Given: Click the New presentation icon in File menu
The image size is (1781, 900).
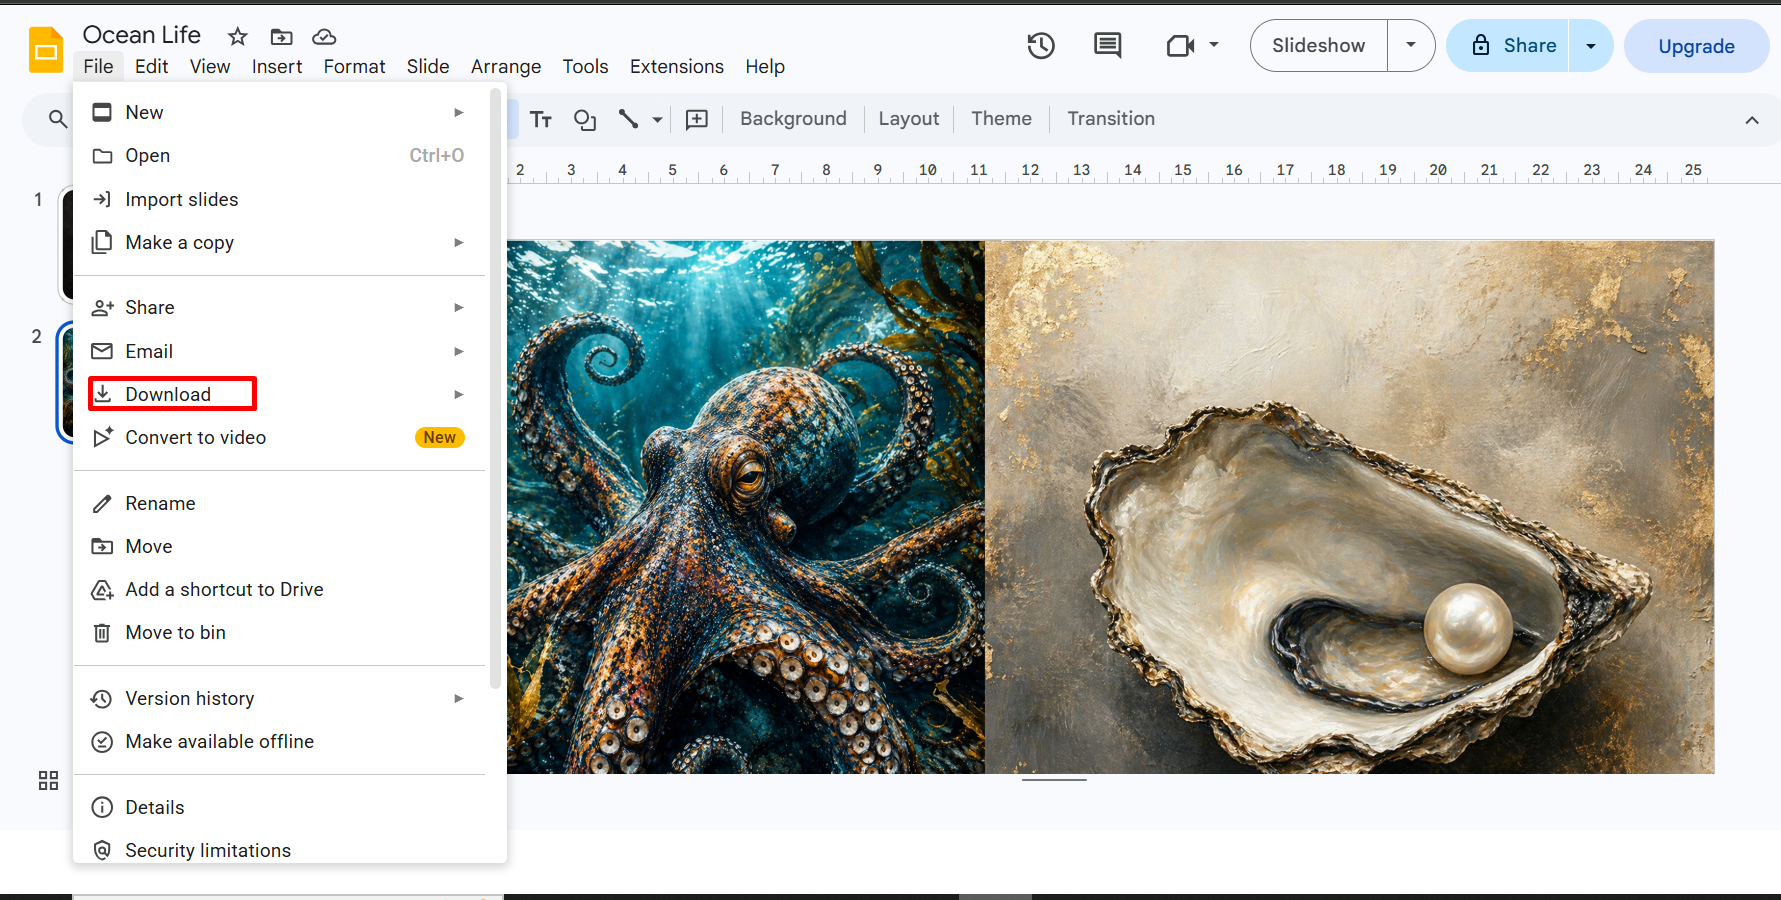Looking at the screenshot, I should point(102,112).
